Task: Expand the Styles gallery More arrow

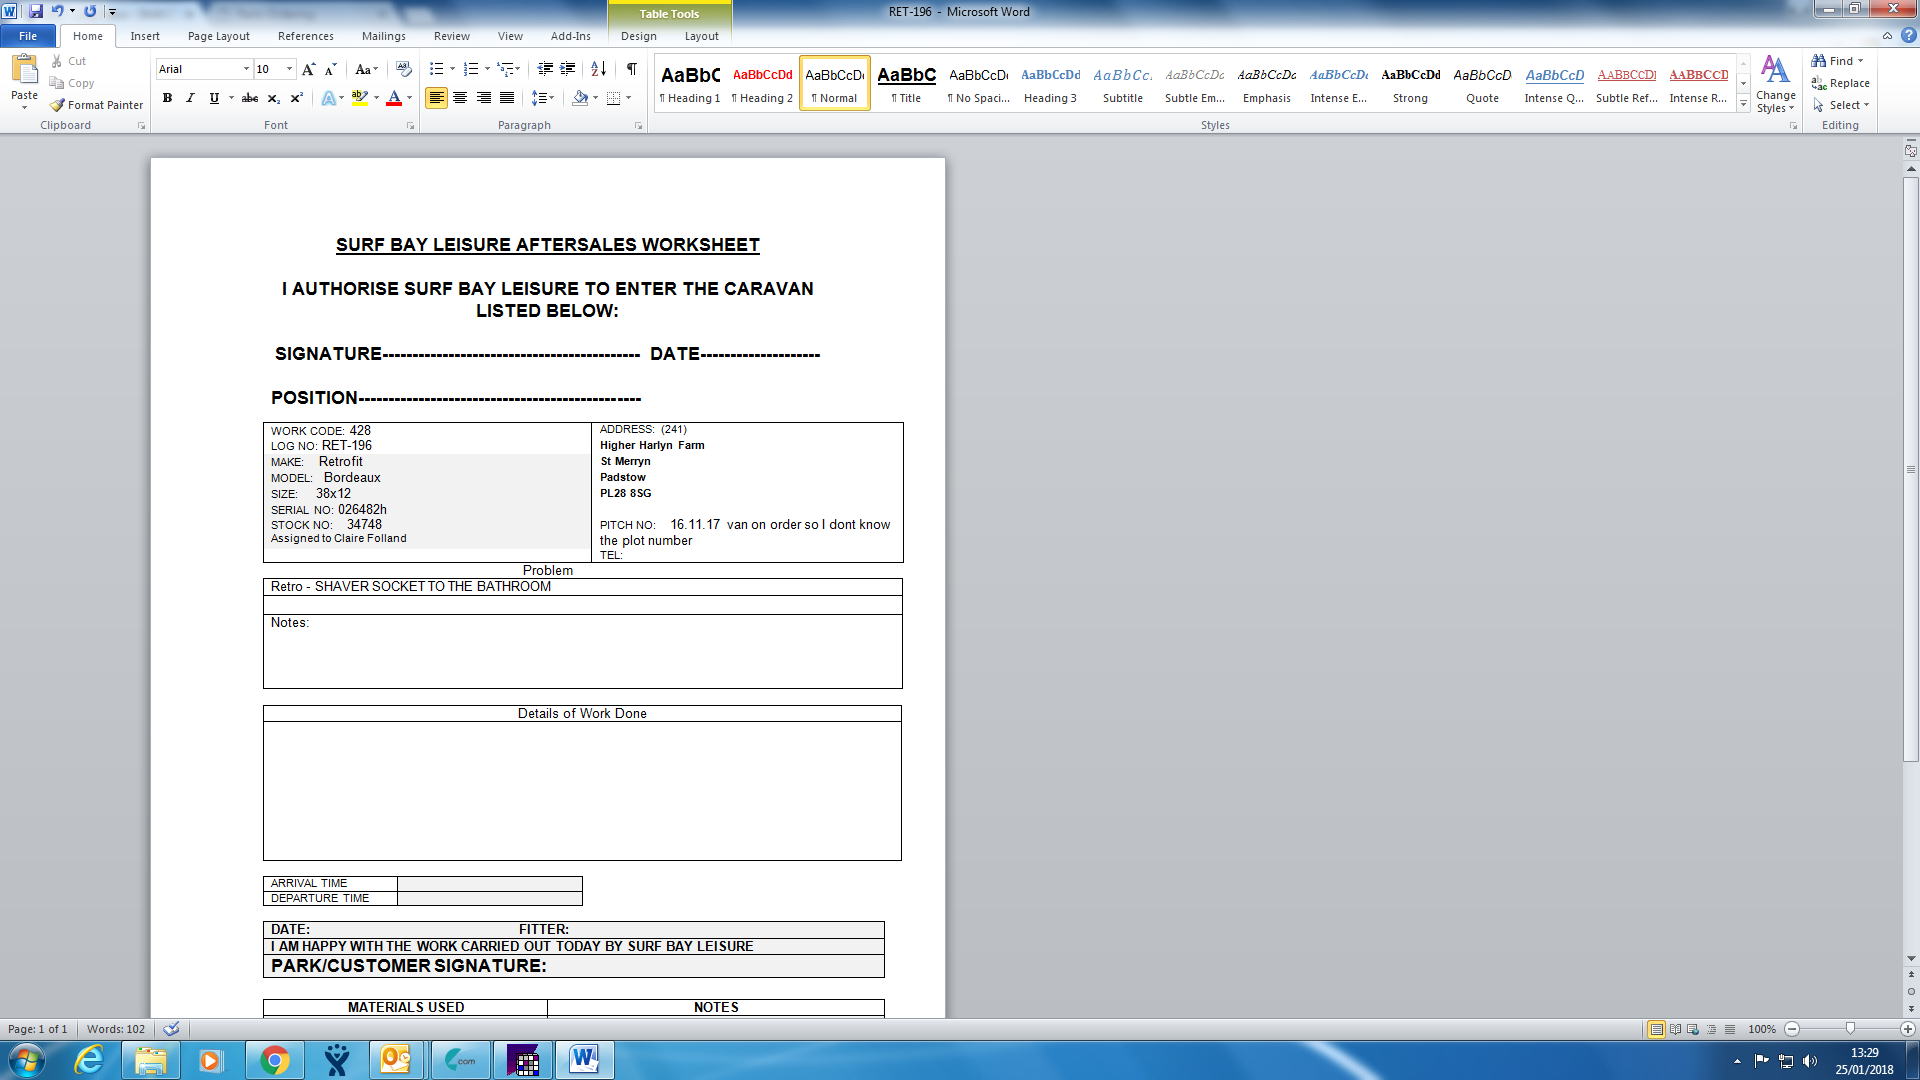Action: tap(1743, 104)
